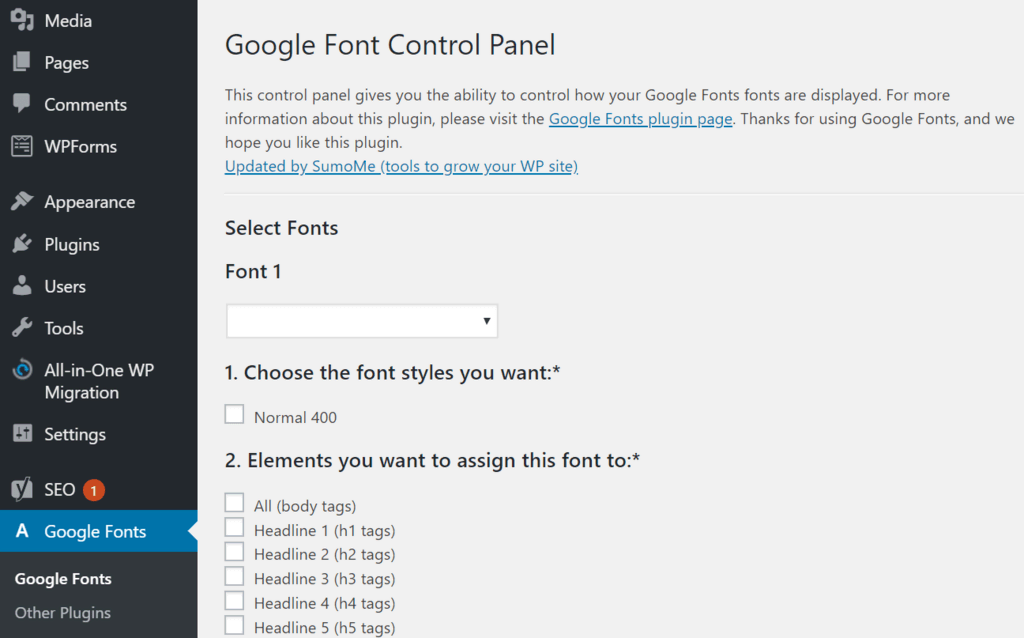Open Plugins using its plug icon
This screenshot has height=638, width=1024.
pos(22,244)
